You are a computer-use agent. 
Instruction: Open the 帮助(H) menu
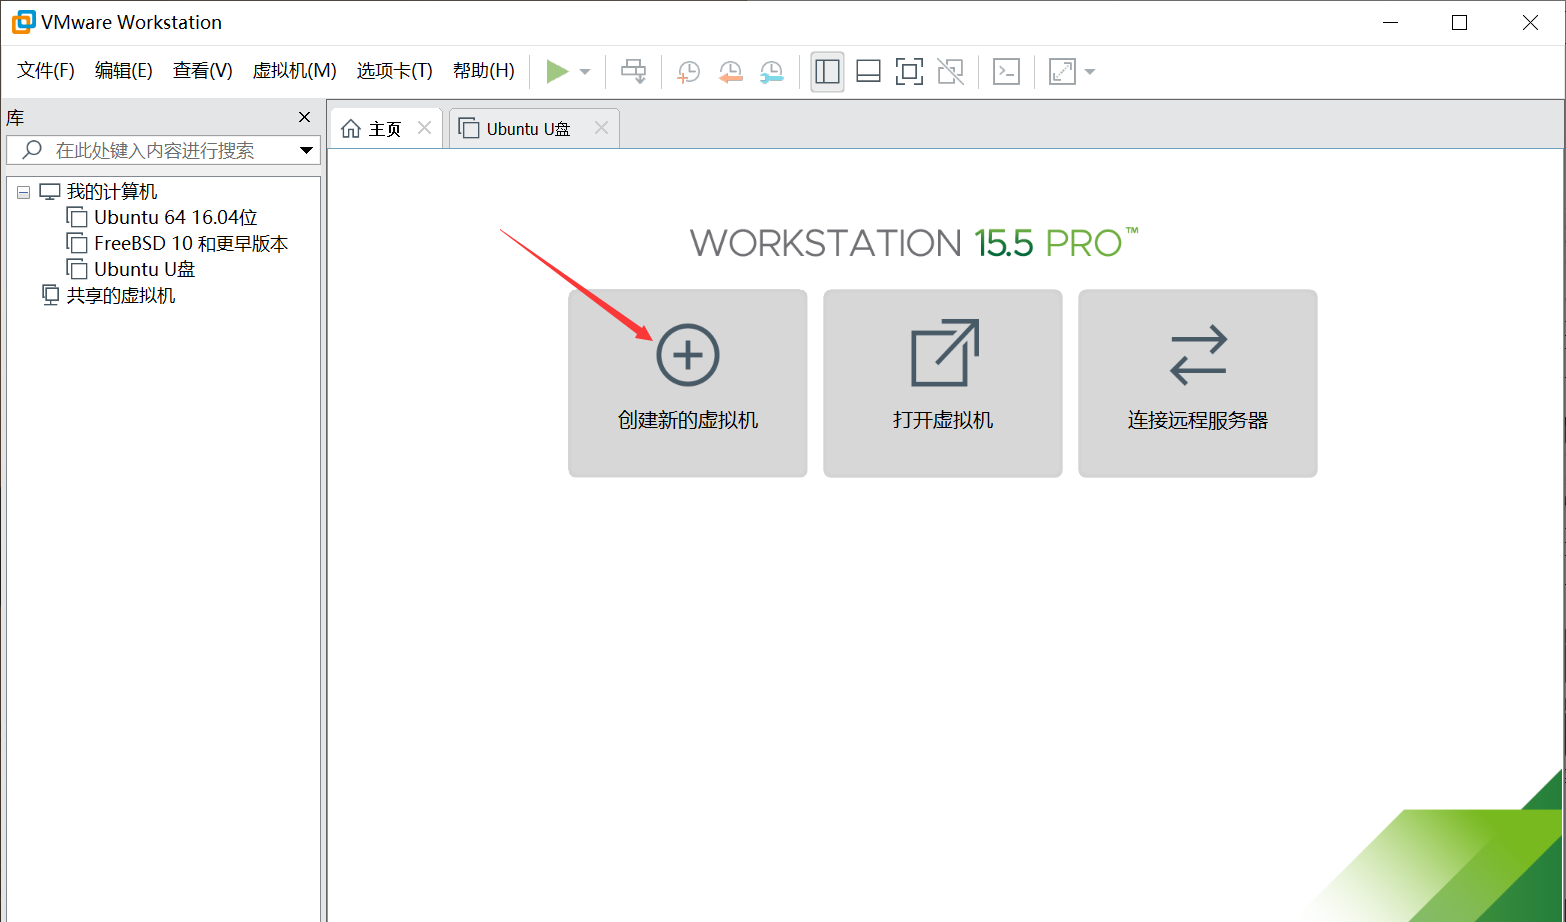click(484, 70)
